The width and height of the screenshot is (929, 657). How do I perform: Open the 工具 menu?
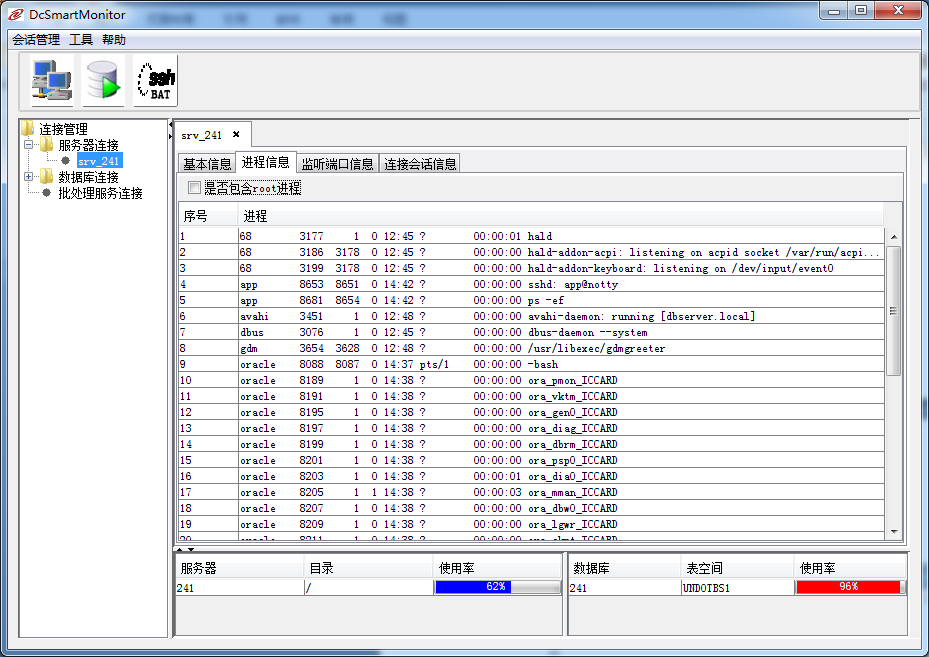(81, 40)
